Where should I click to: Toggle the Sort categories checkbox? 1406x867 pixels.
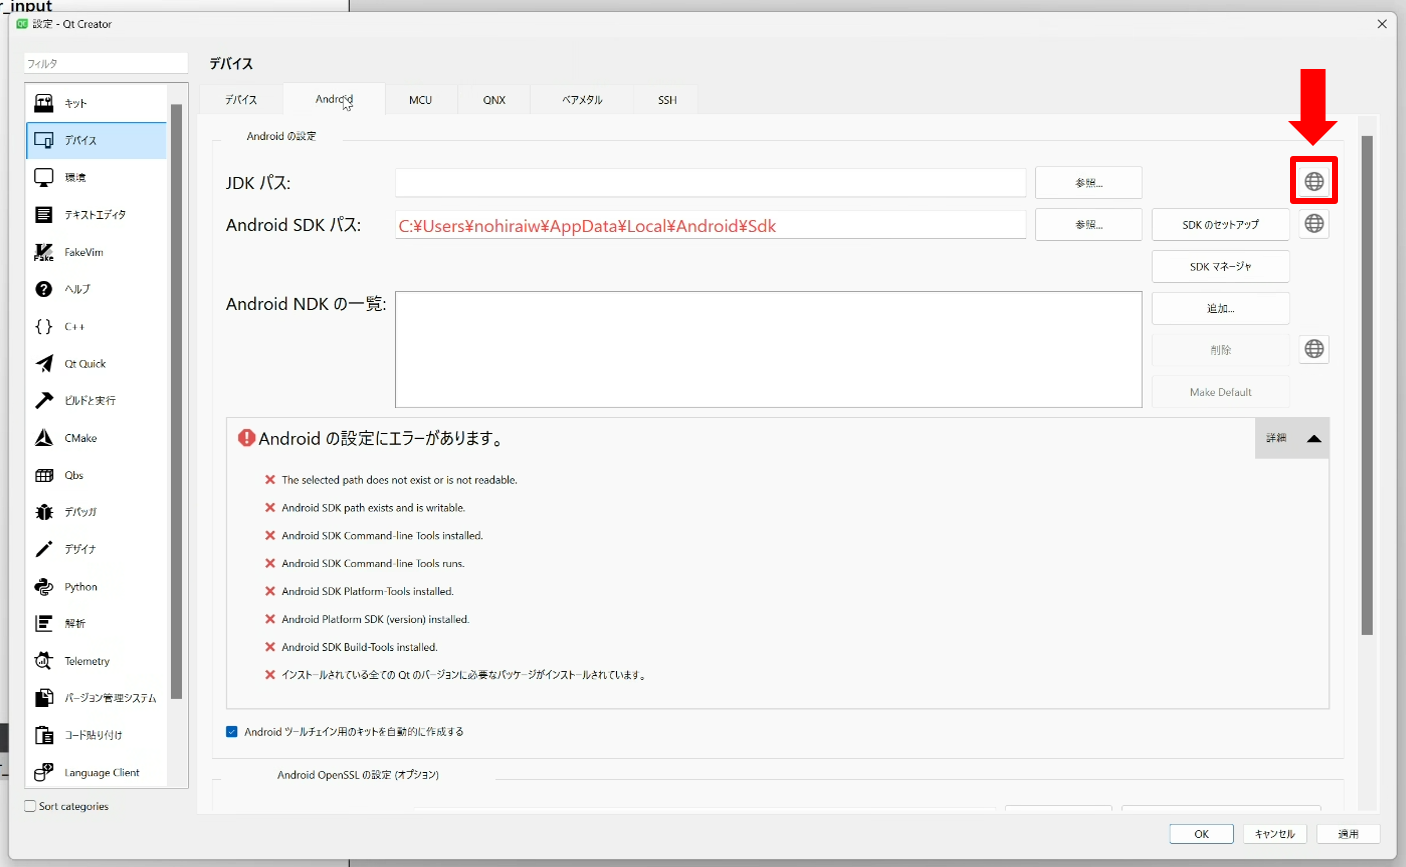(30, 806)
